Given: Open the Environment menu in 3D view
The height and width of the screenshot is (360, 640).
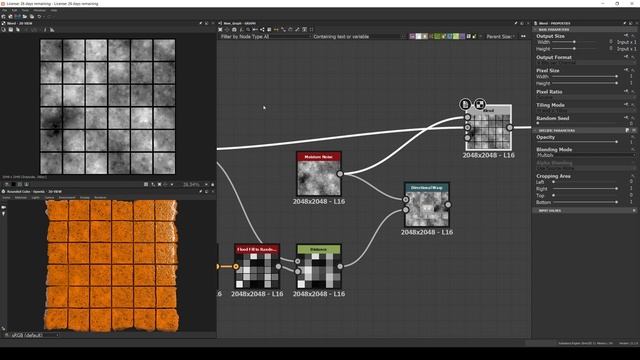Looking at the screenshot, I should tap(67, 198).
